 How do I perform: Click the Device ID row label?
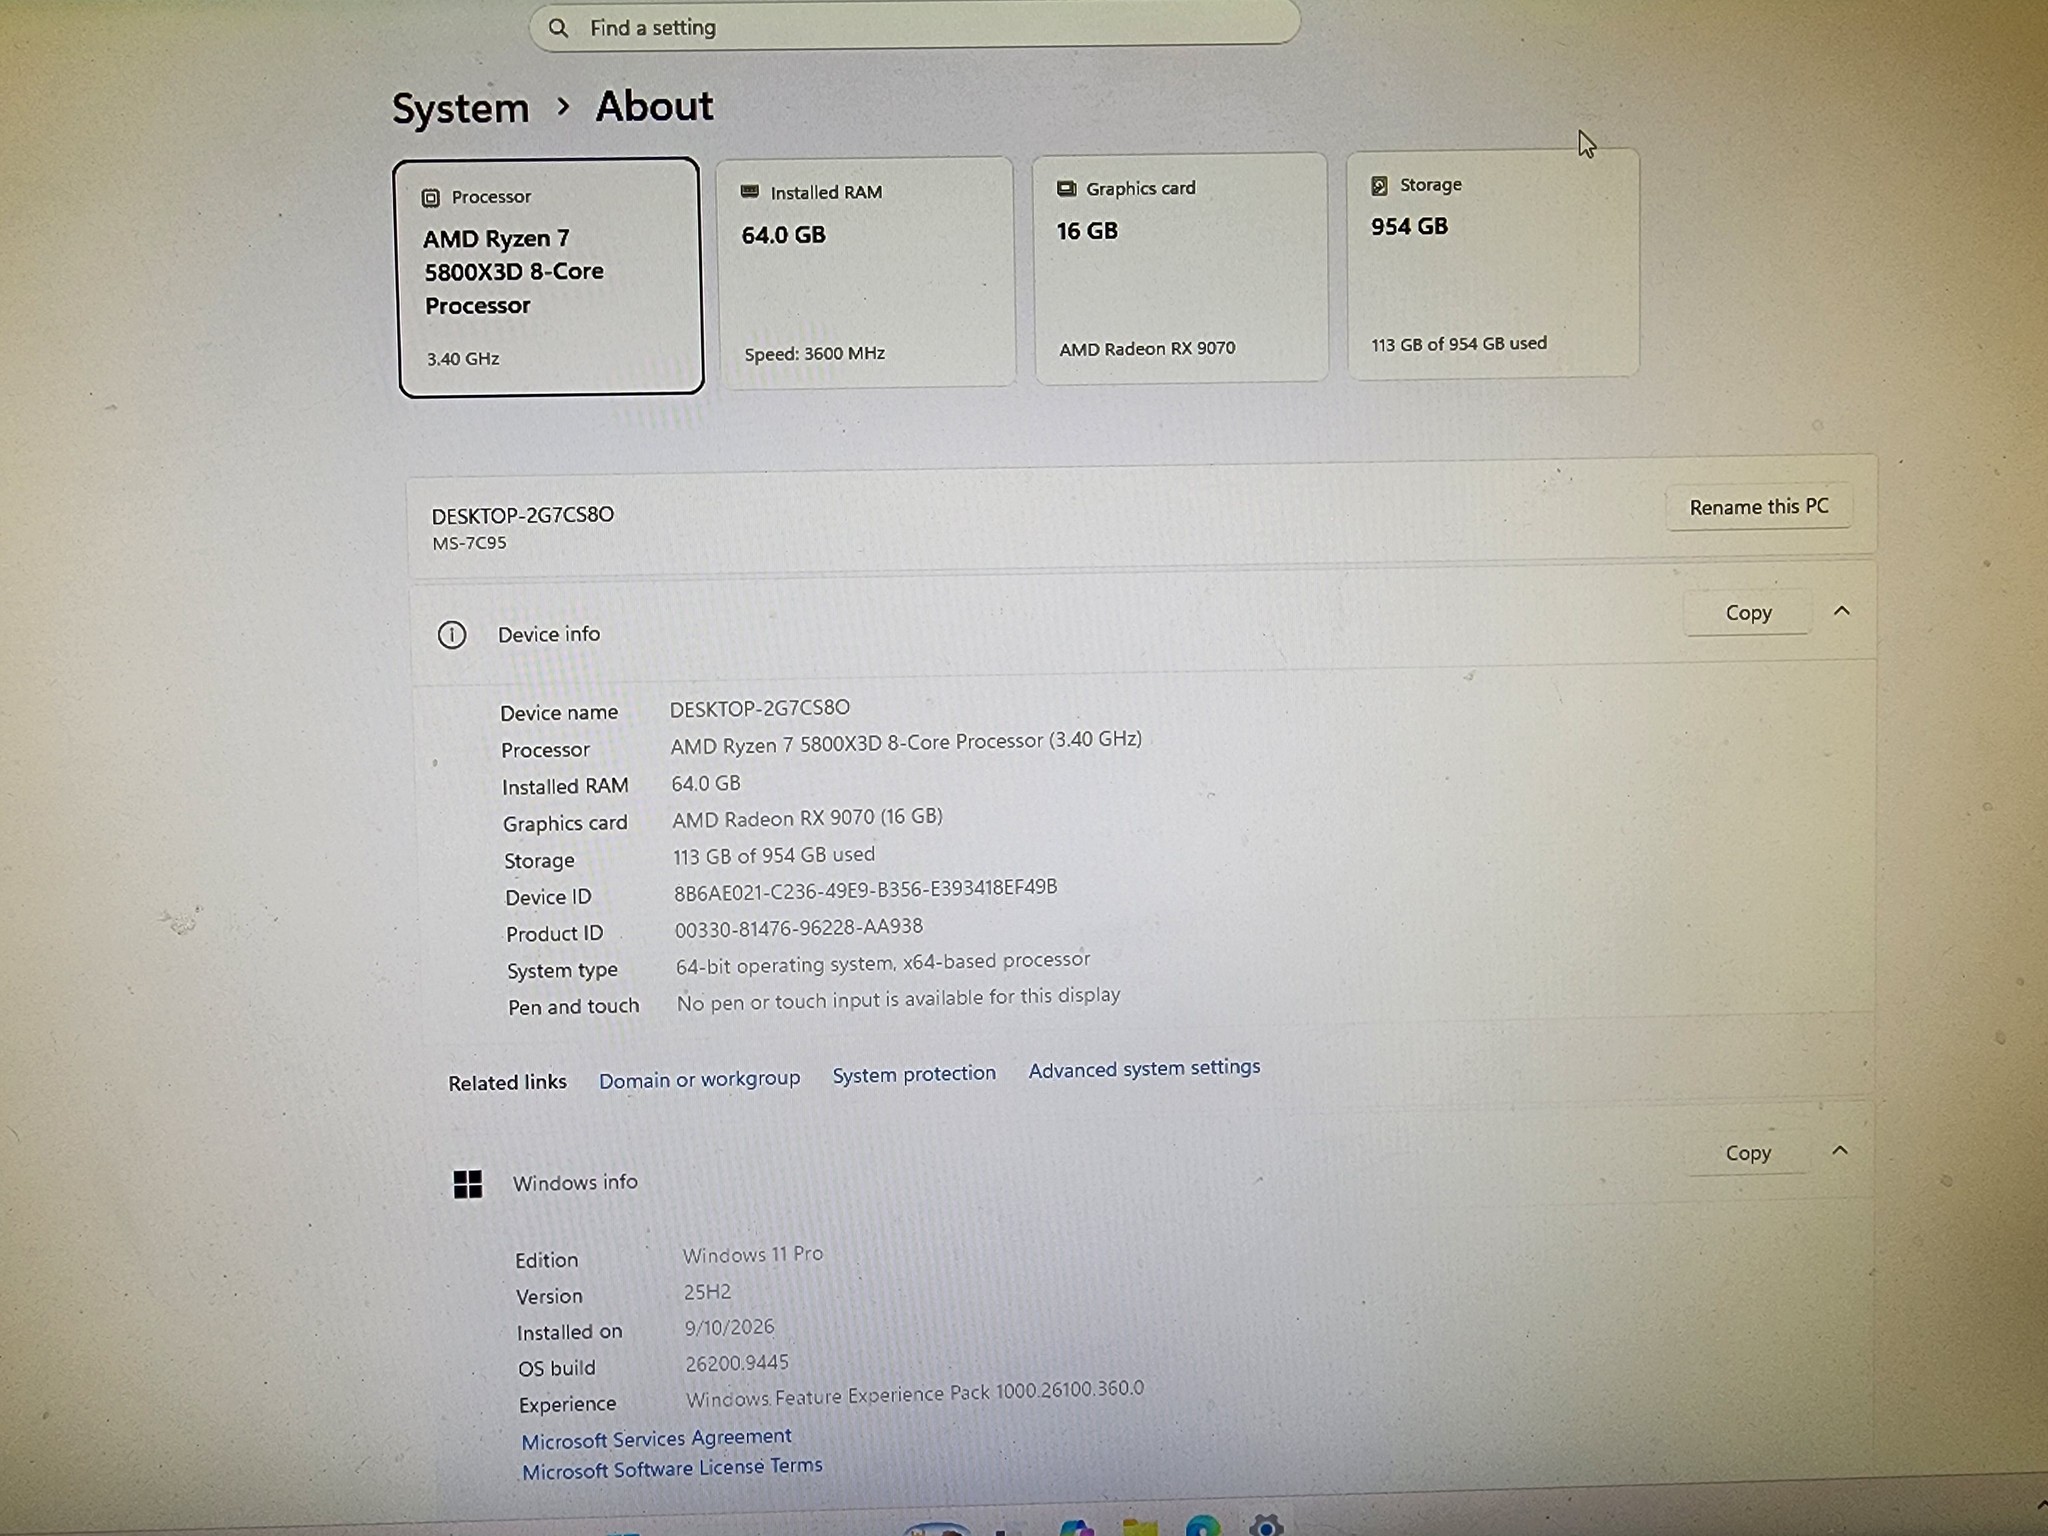click(x=548, y=897)
